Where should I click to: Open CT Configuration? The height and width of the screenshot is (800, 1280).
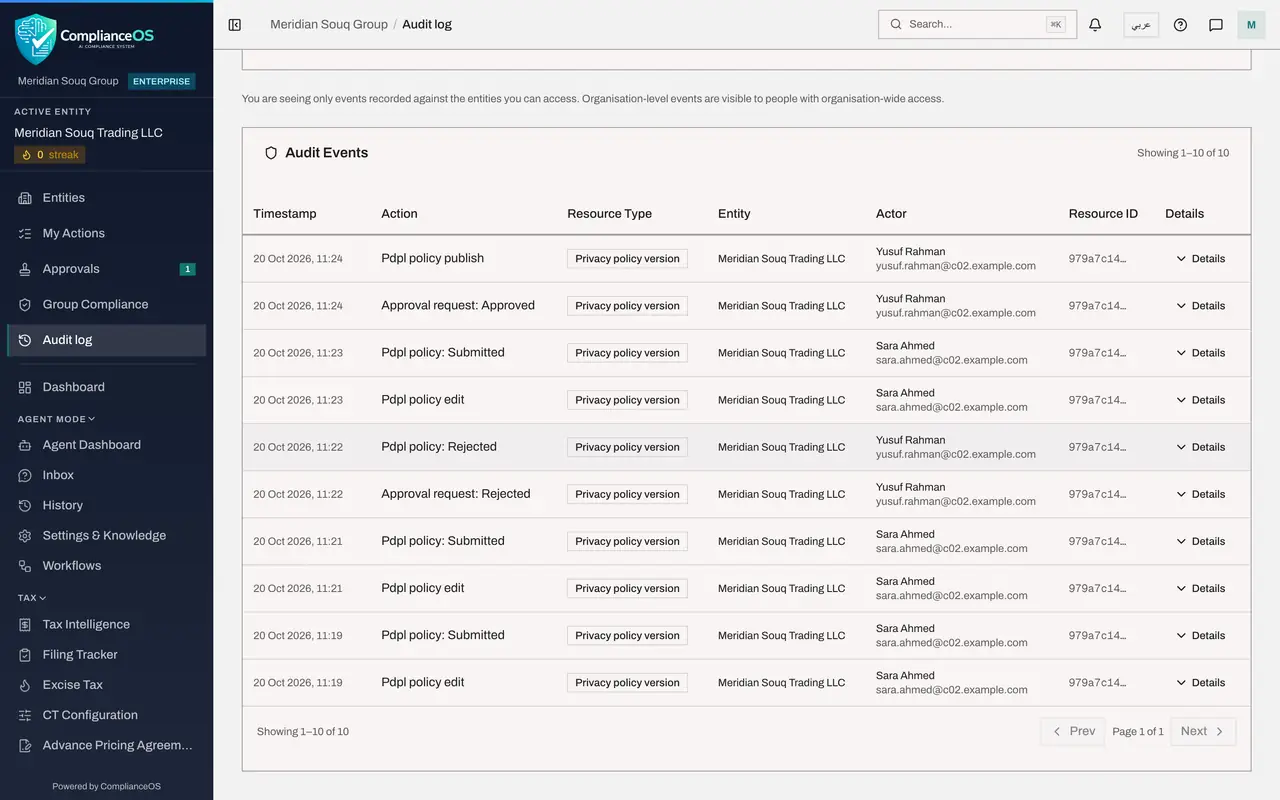coord(106,715)
